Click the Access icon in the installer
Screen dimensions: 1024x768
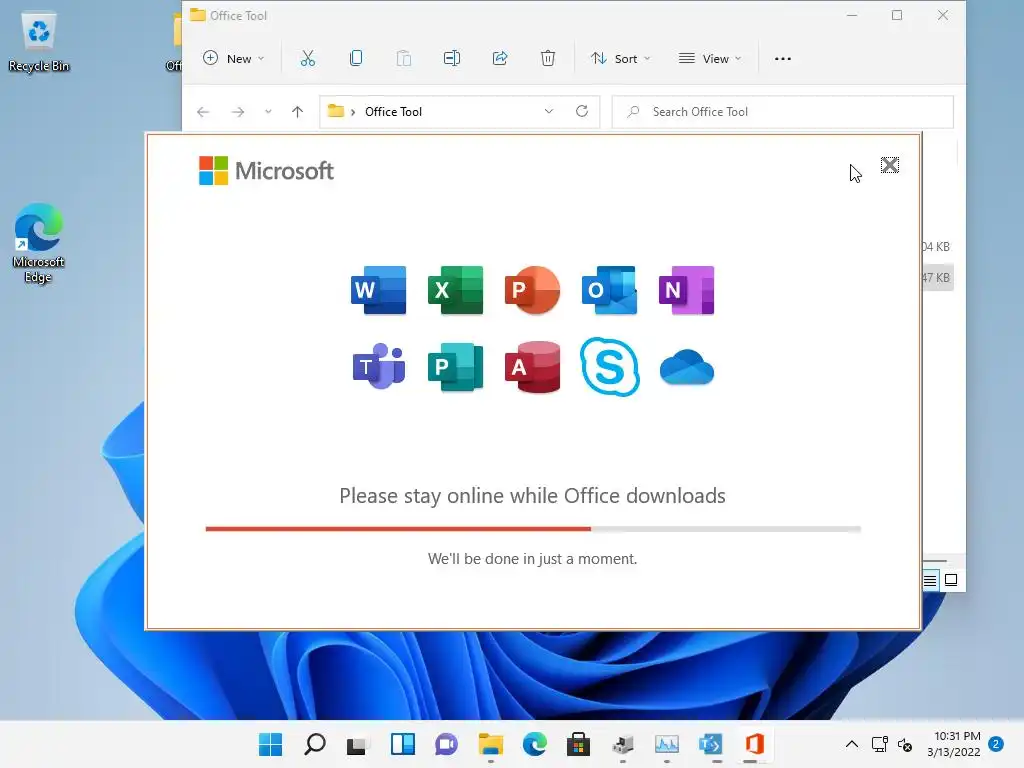click(x=532, y=366)
